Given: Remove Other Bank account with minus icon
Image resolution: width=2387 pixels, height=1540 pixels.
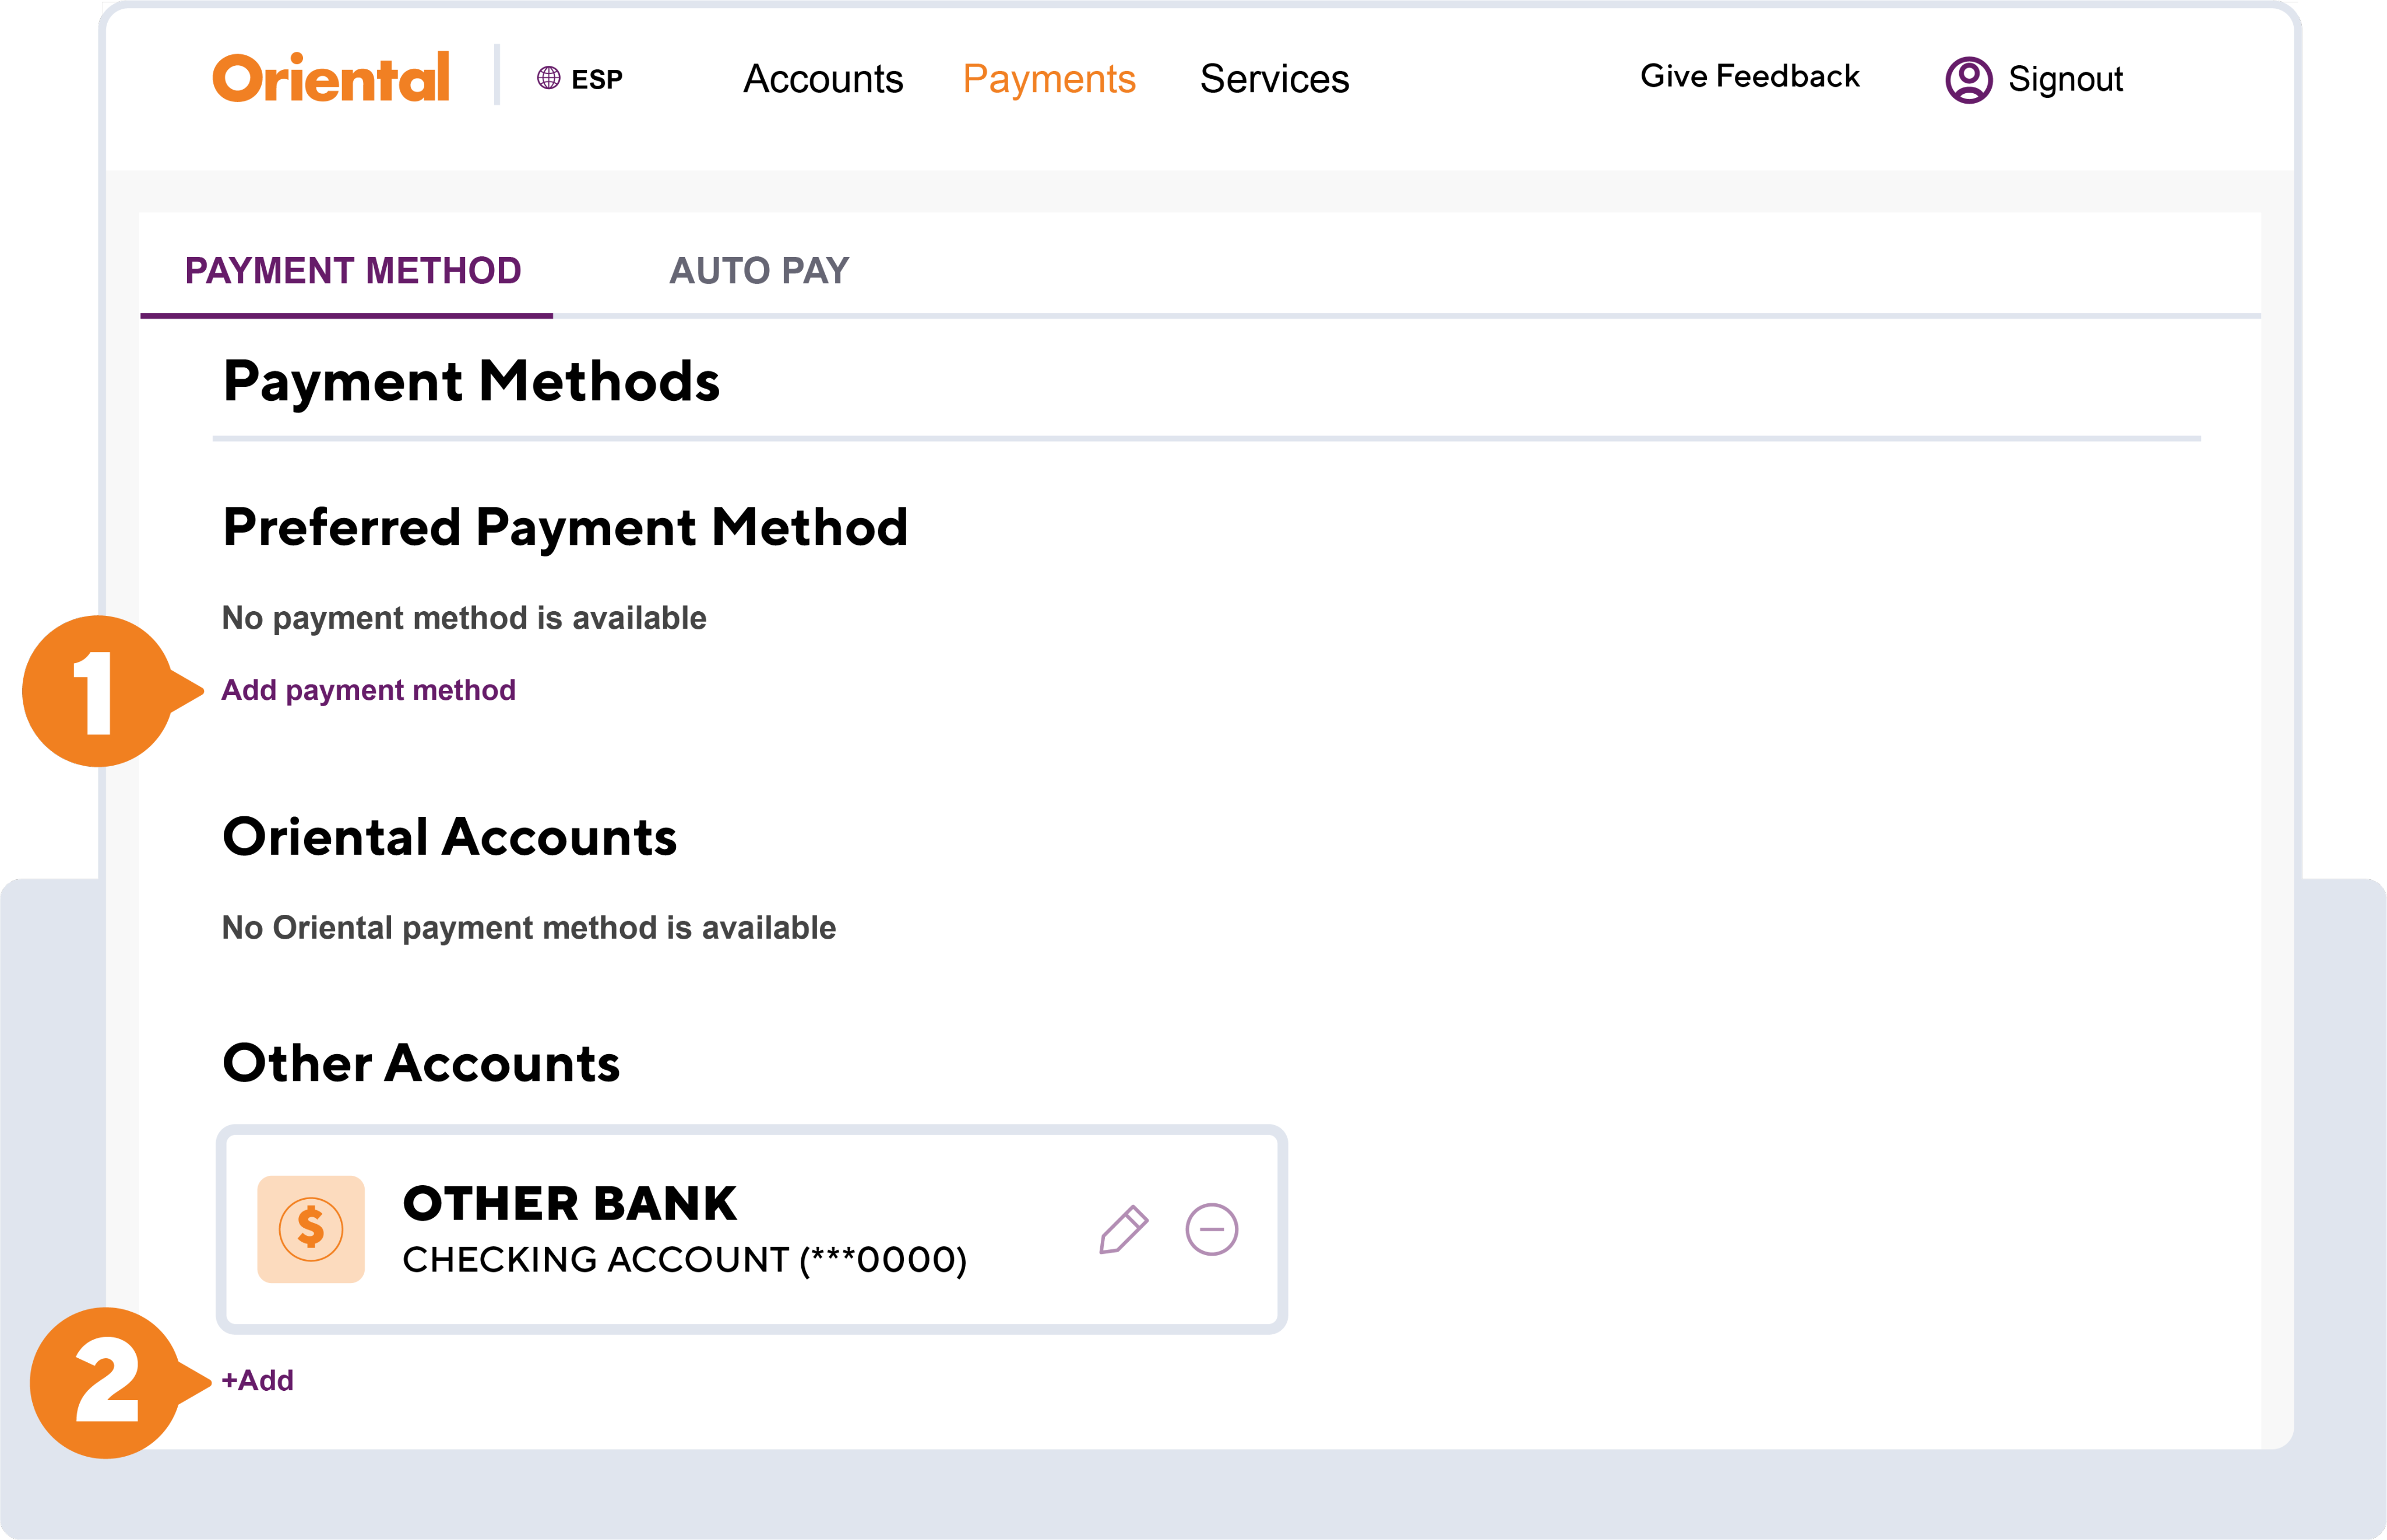Looking at the screenshot, I should pyautogui.click(x=1211, y=1229).
